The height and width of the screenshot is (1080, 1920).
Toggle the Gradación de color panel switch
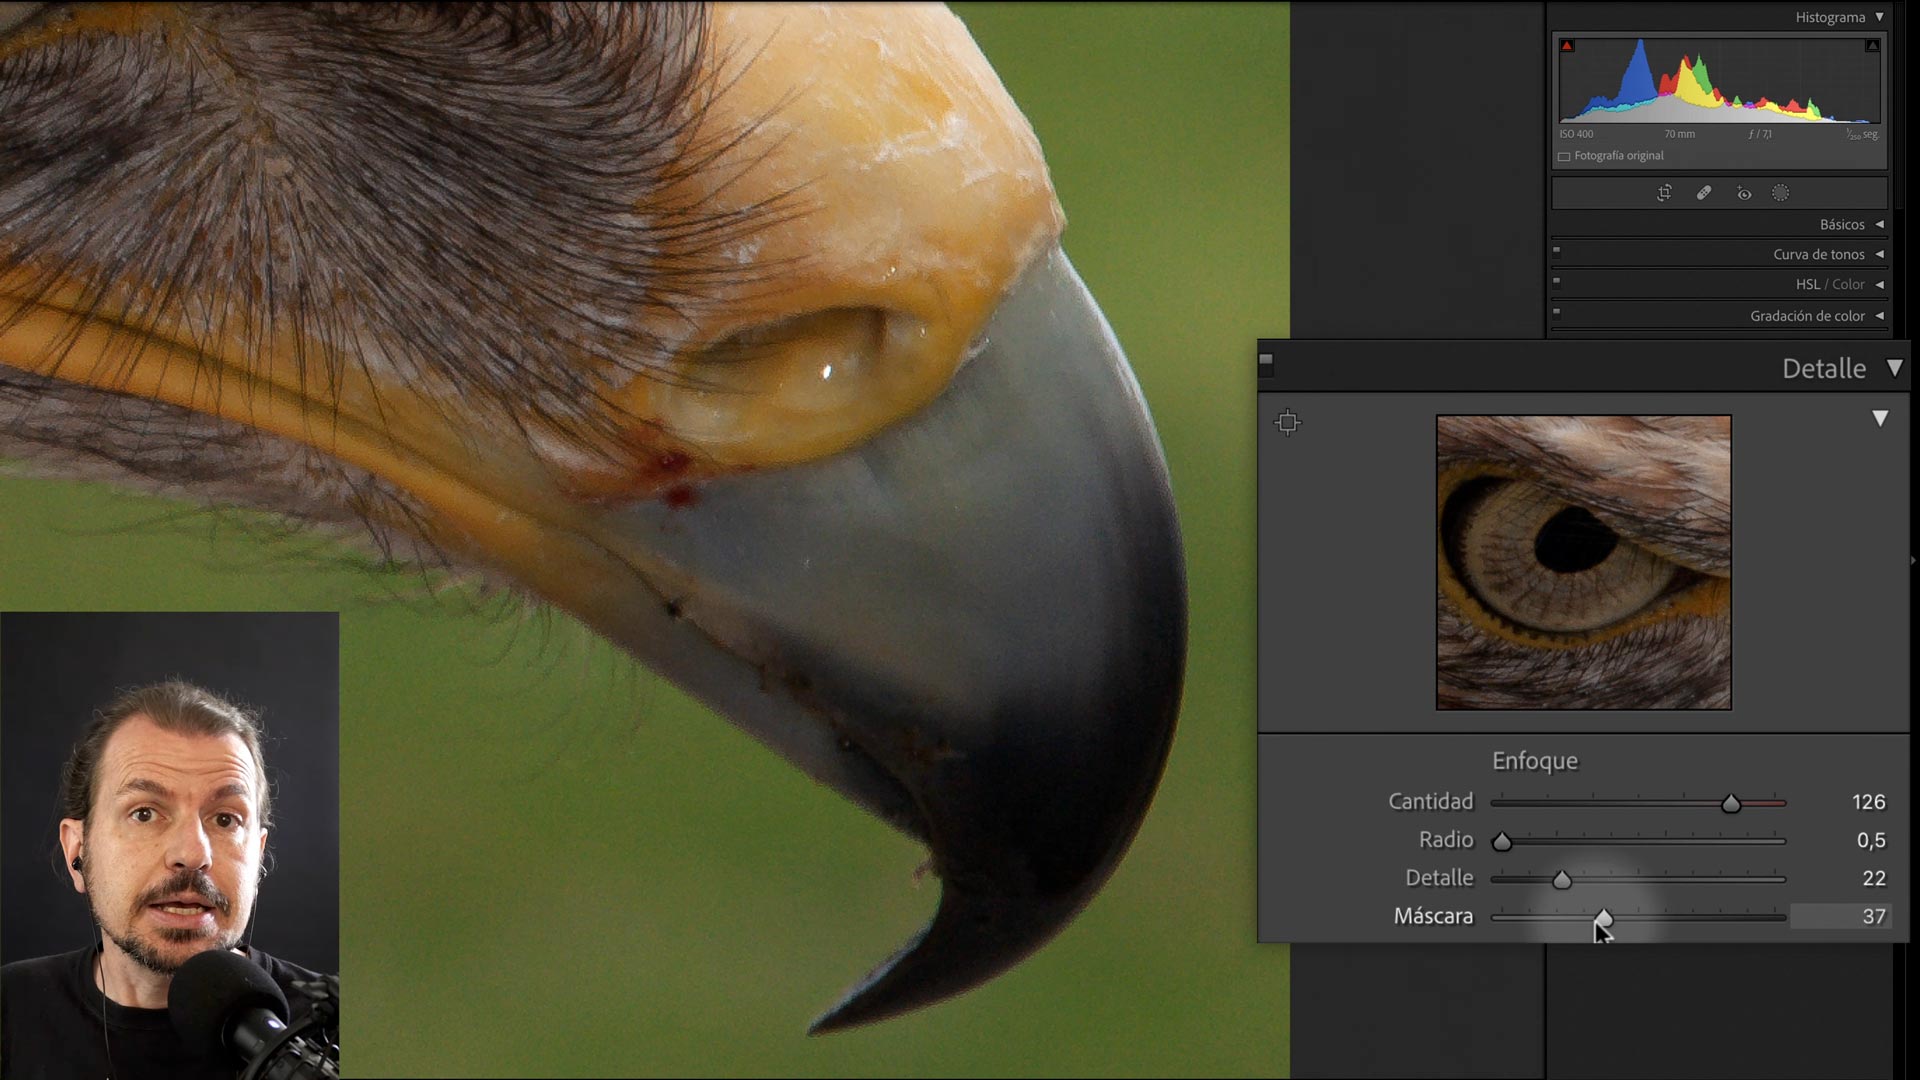click(x=1556, y=312)
